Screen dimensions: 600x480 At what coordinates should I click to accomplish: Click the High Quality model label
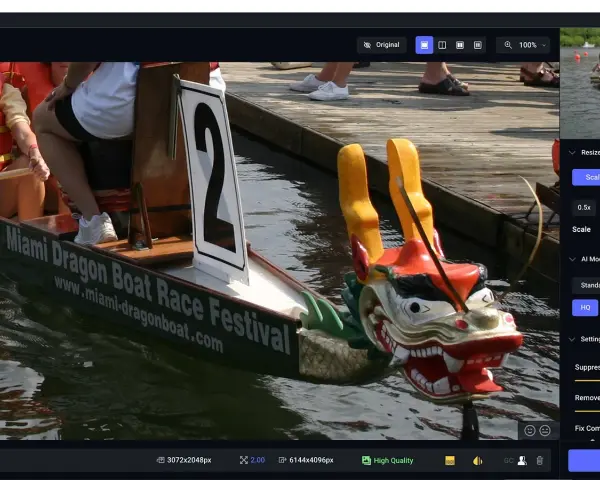393,460
